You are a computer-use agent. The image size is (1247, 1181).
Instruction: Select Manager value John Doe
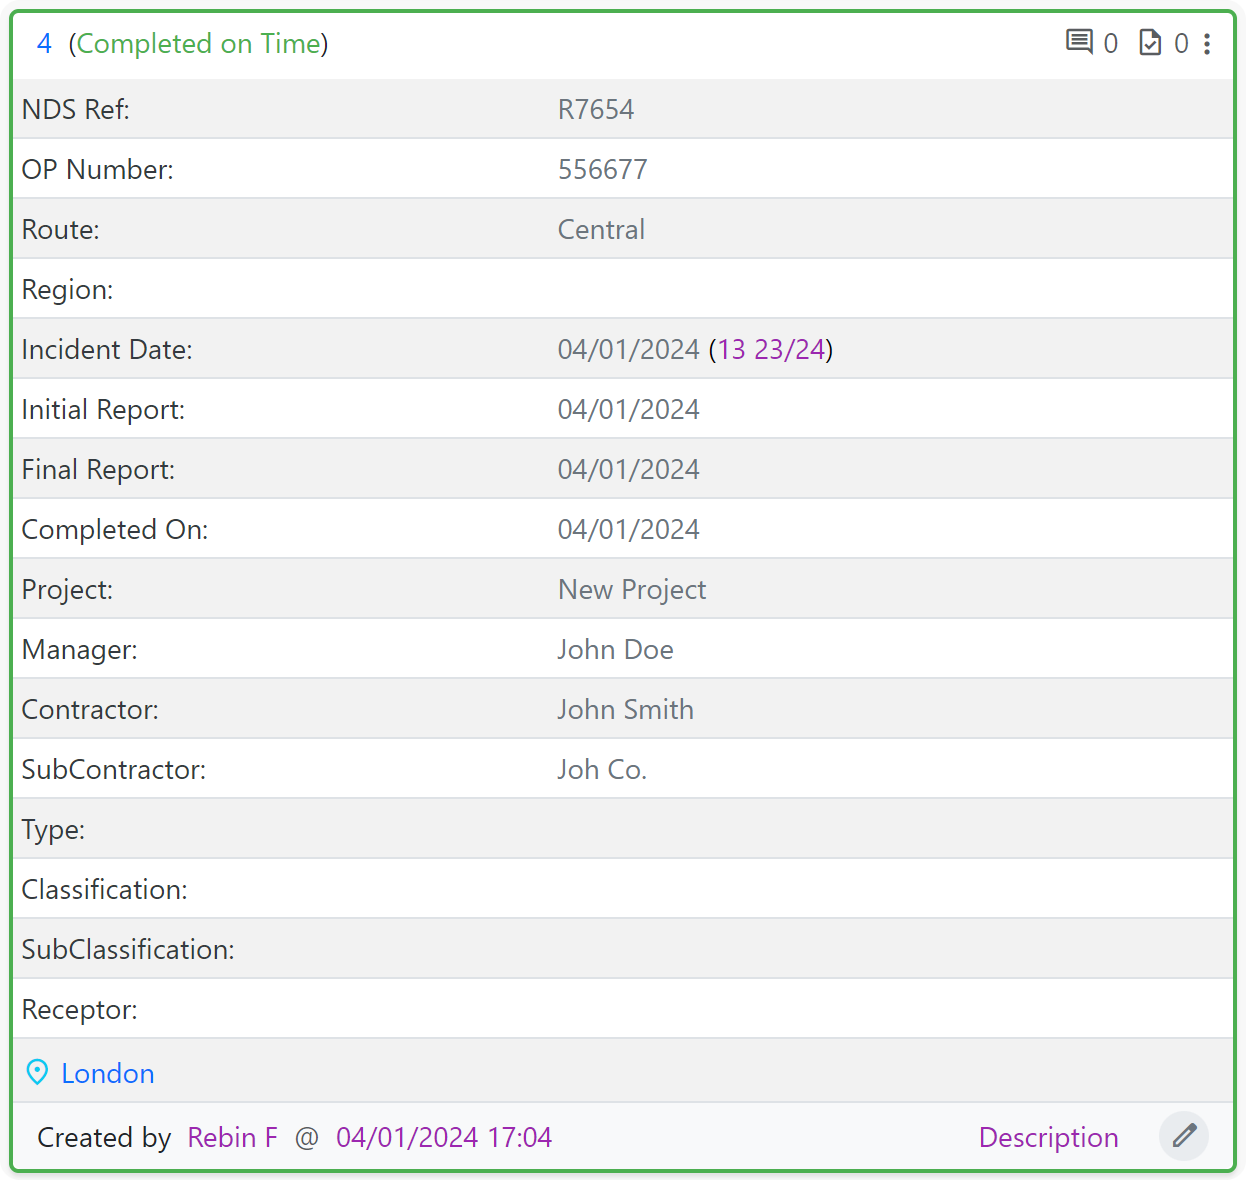(615, 649)
